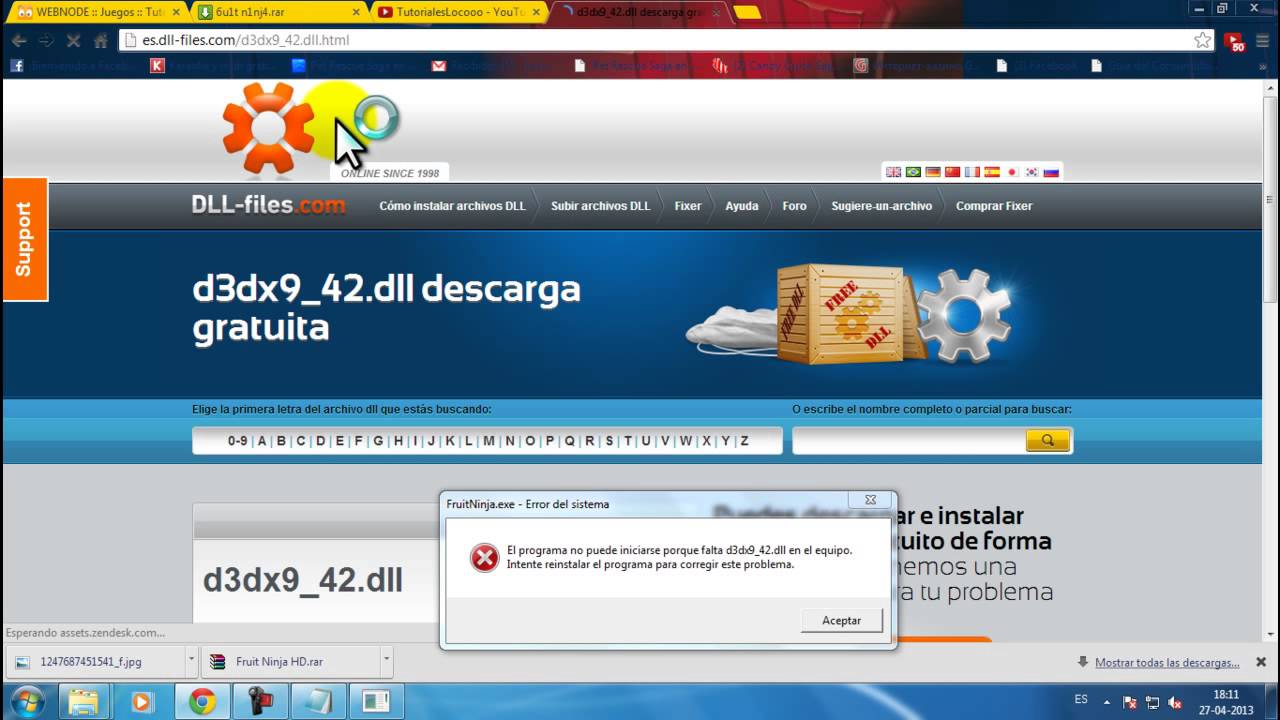Open the Gmail envelope bookmark
The image size is (1280, 720).
438,66
